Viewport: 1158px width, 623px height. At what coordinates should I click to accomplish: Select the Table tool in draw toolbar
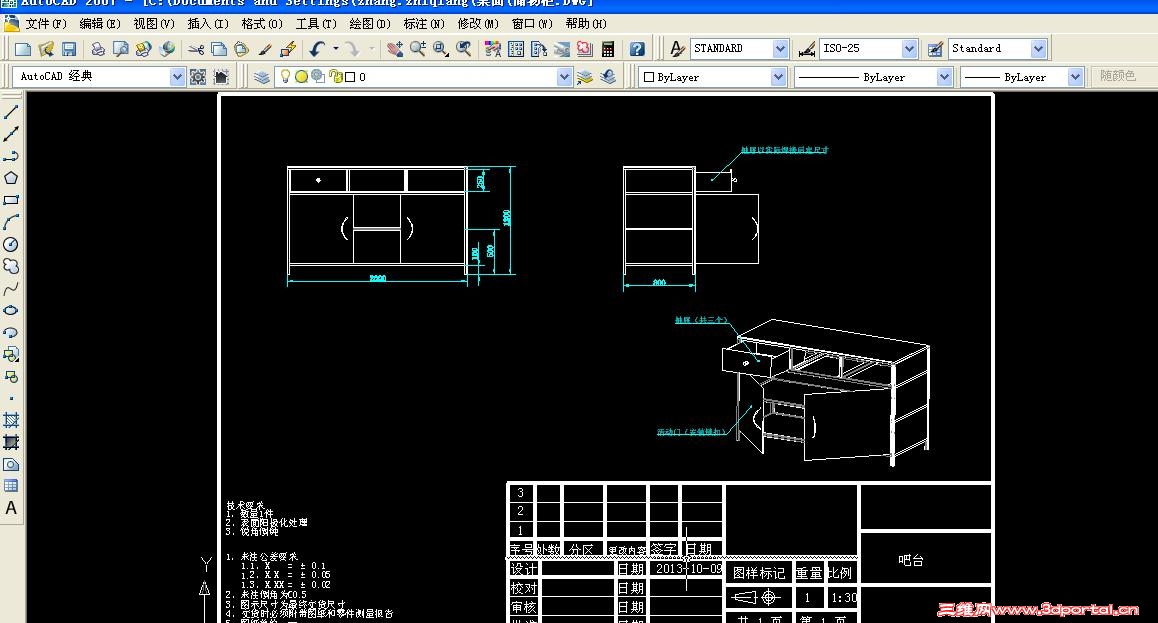pyautogui.click(x=11, y=486)
